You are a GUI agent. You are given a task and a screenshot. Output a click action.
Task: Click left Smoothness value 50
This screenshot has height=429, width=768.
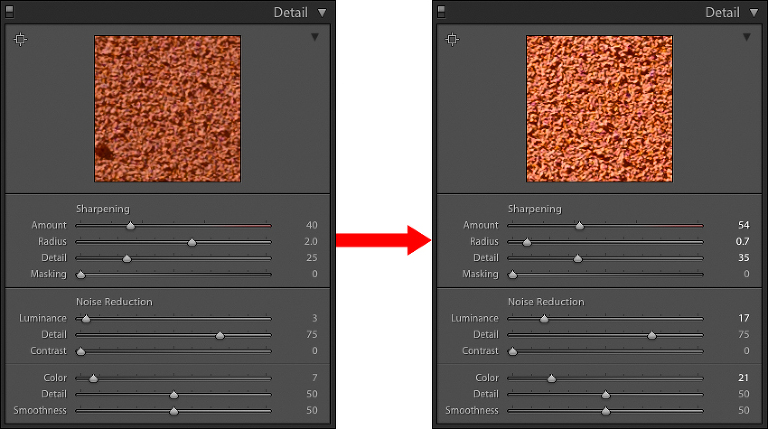pos(312,410)
